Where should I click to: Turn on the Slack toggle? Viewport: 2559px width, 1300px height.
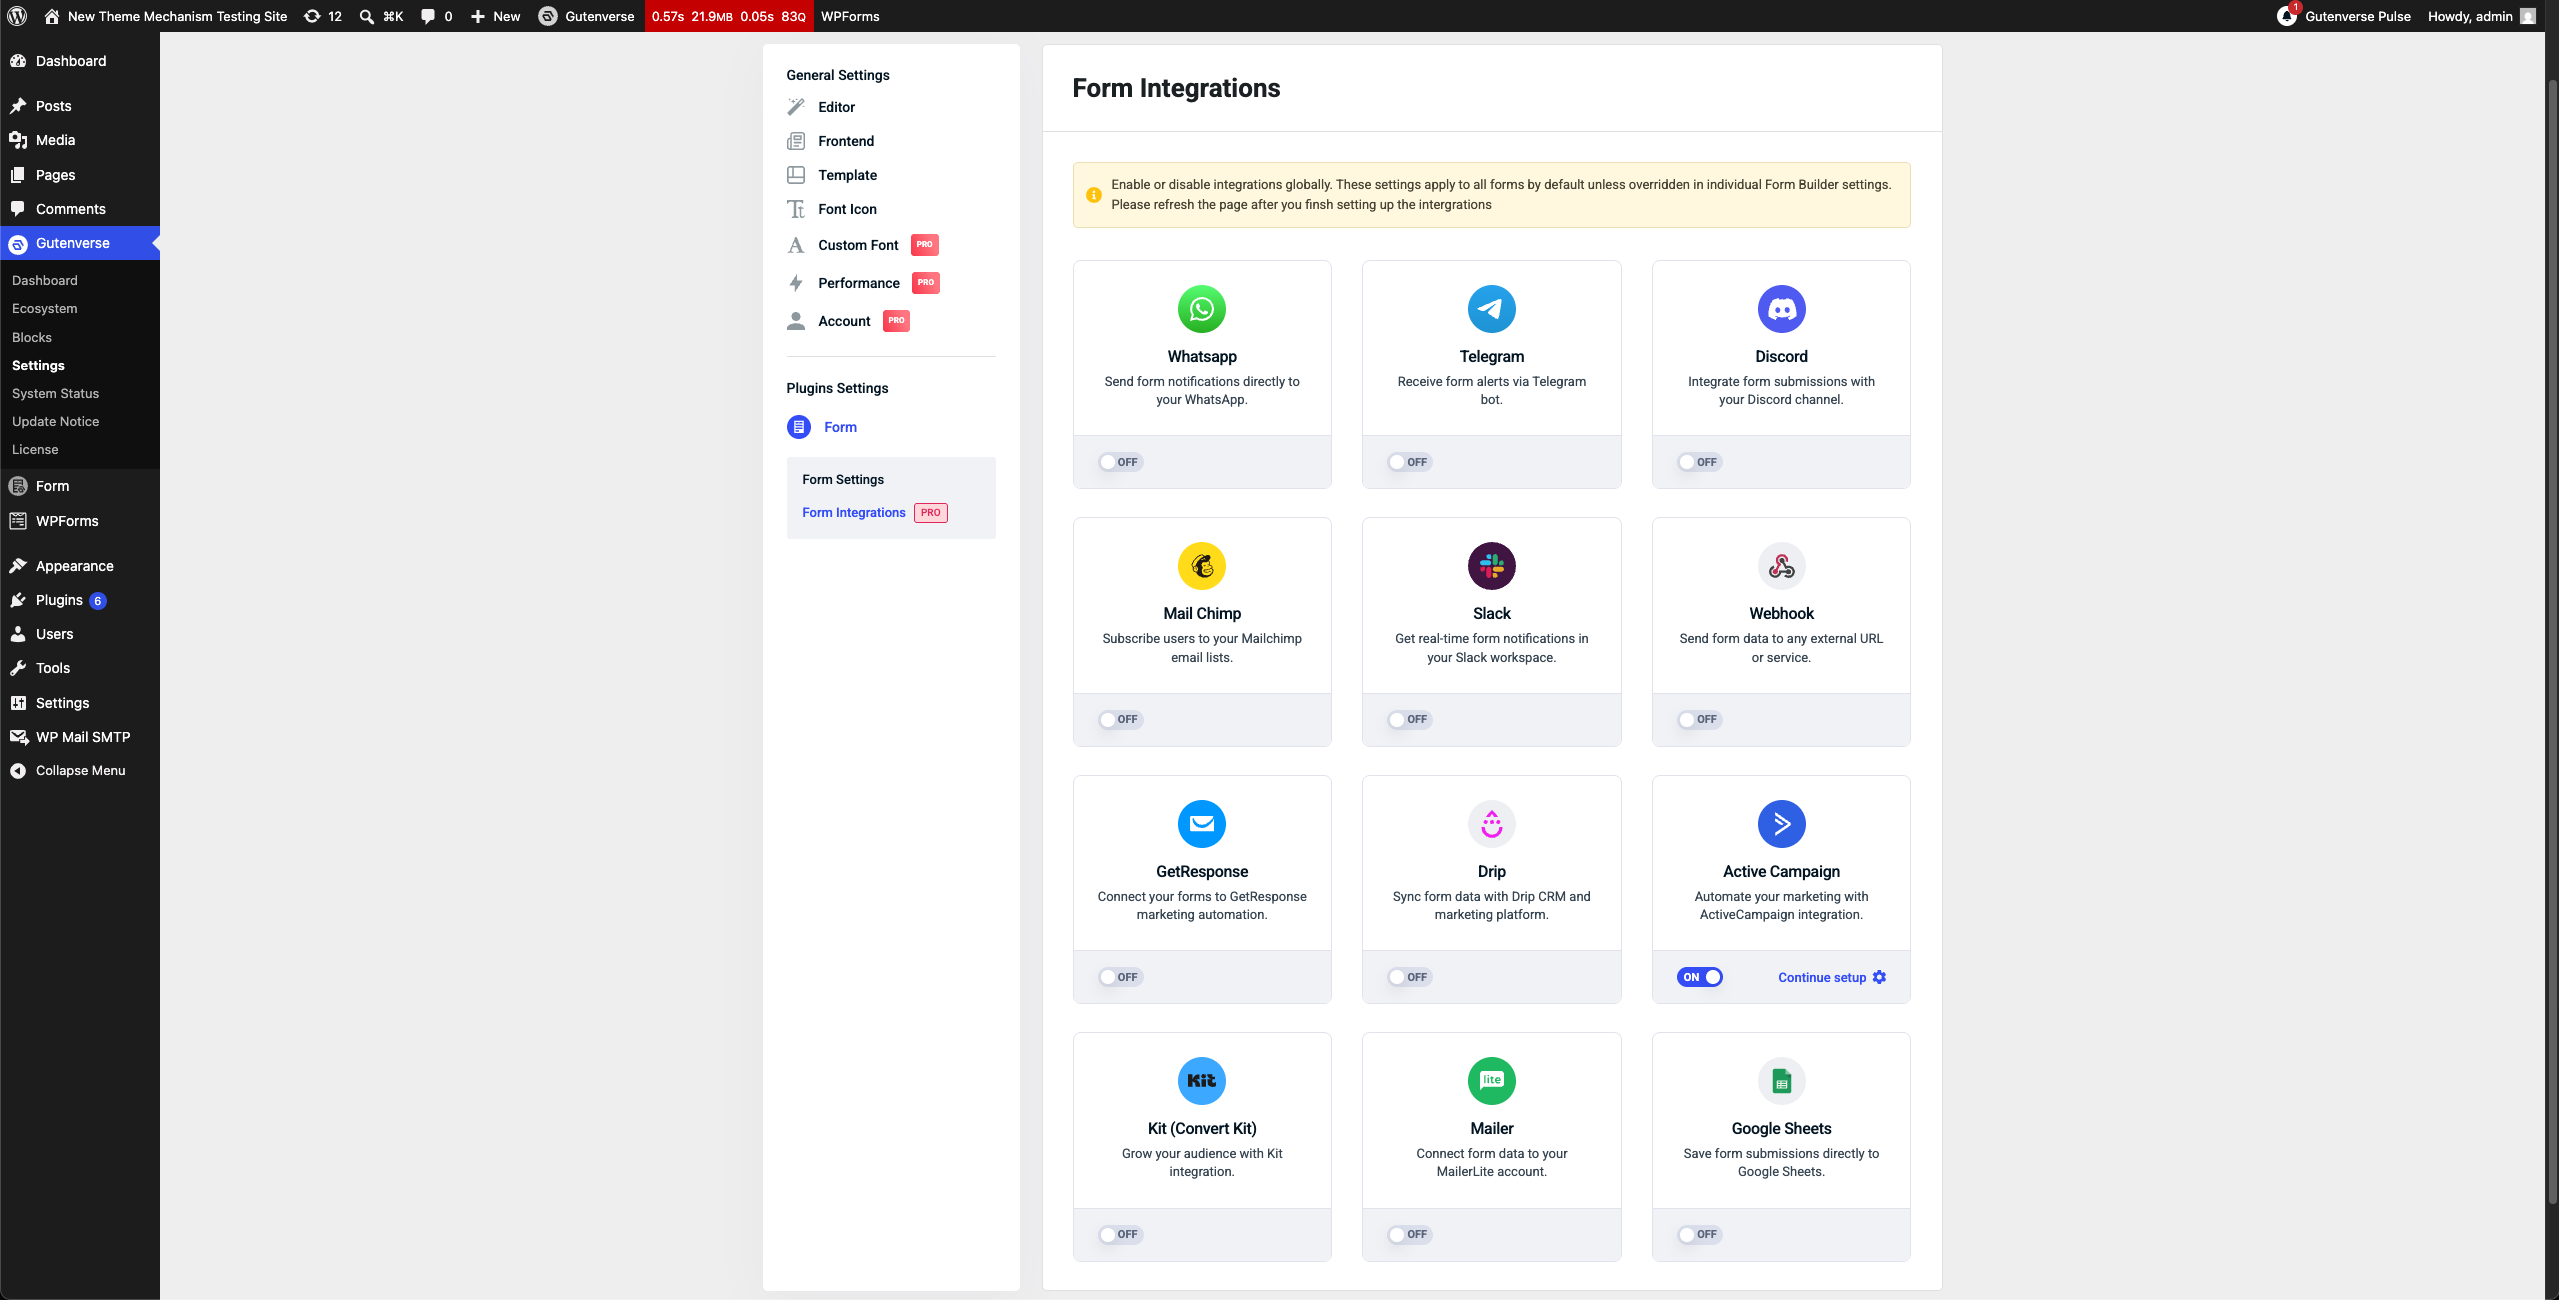click(1409, 719)
